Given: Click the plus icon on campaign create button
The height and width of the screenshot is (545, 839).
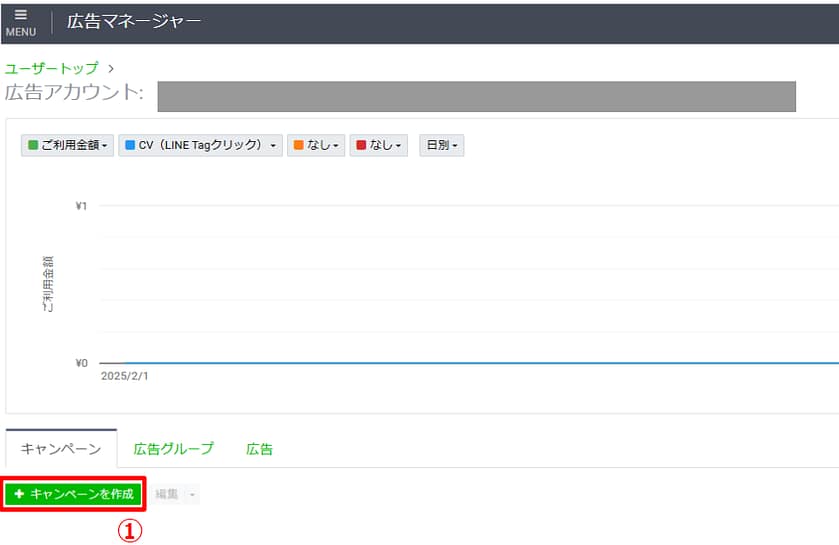Looking at the screenshot, I should (19, 494).
